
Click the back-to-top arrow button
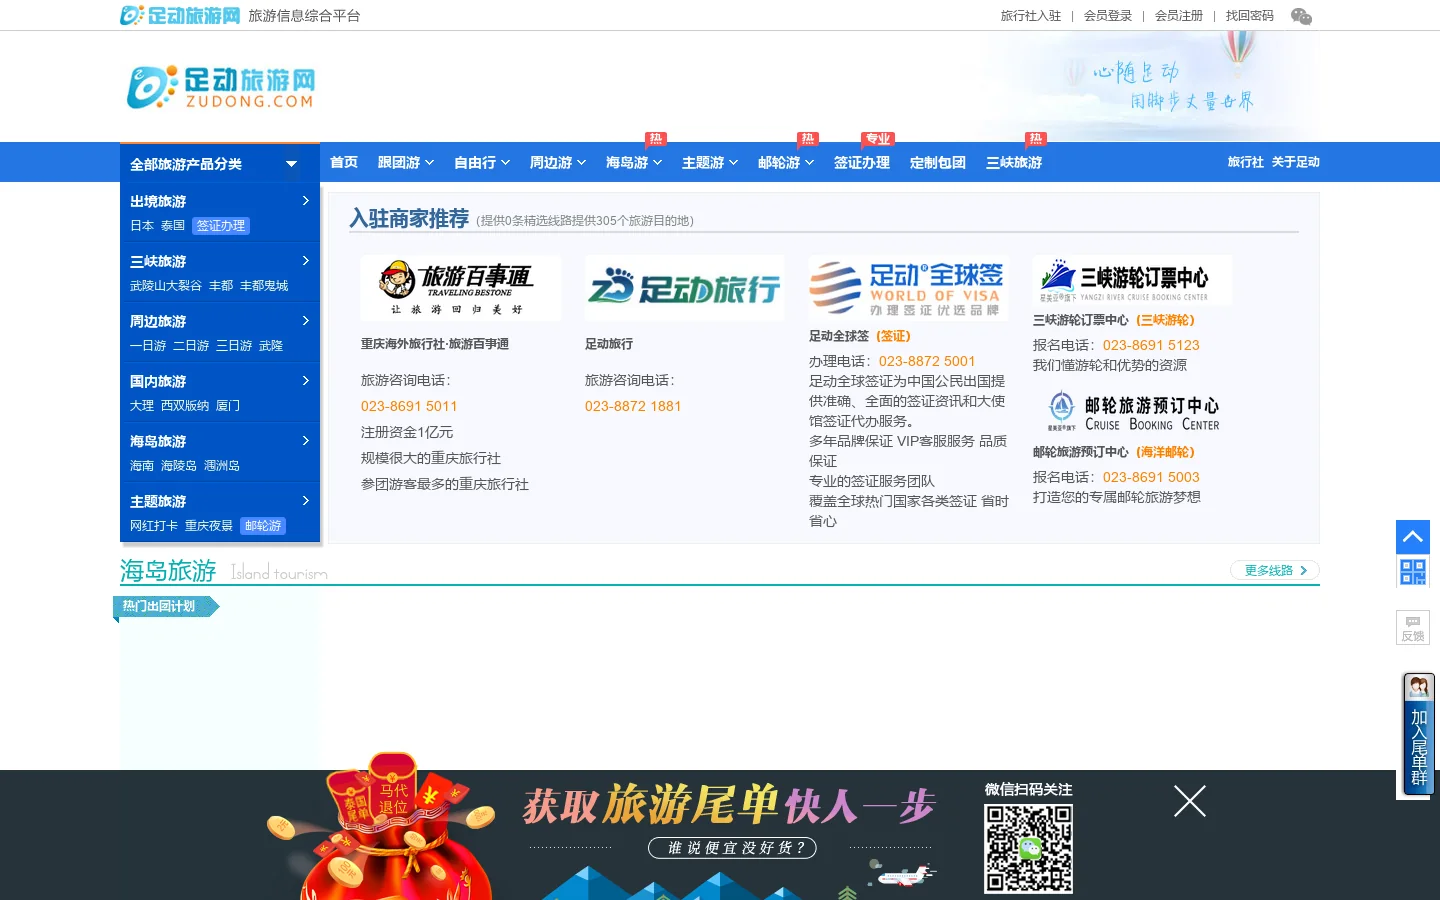(1413, 537)
